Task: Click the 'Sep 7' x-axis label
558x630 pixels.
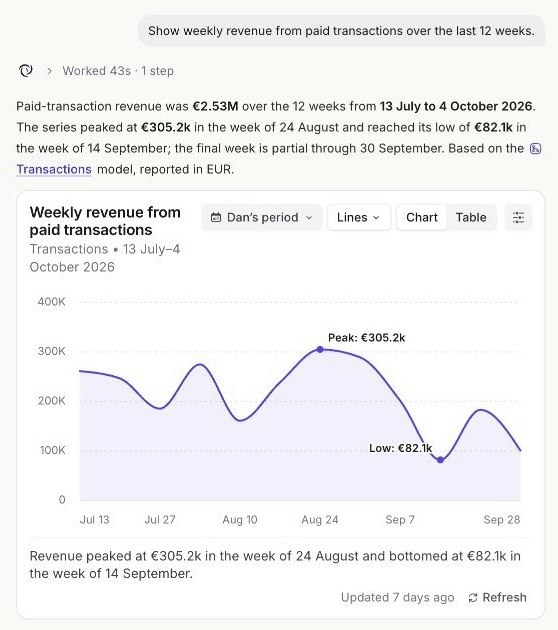Action: (400, 520)
